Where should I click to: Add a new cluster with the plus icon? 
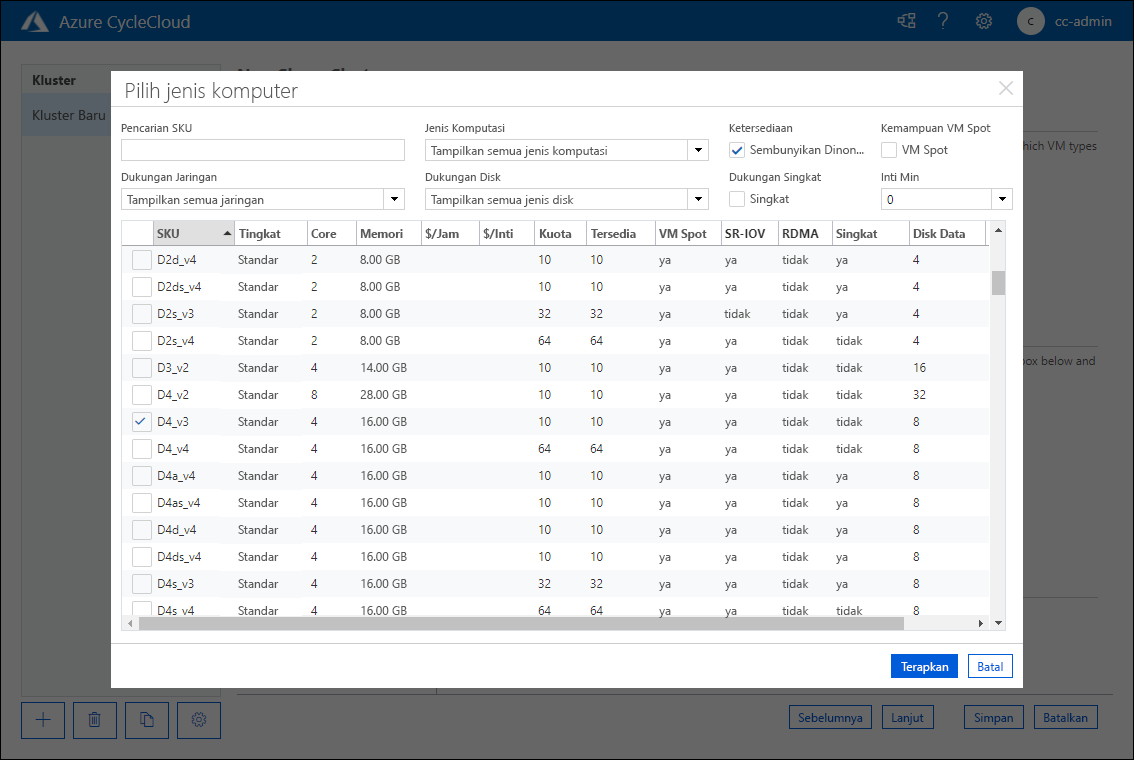coord(42,720)
